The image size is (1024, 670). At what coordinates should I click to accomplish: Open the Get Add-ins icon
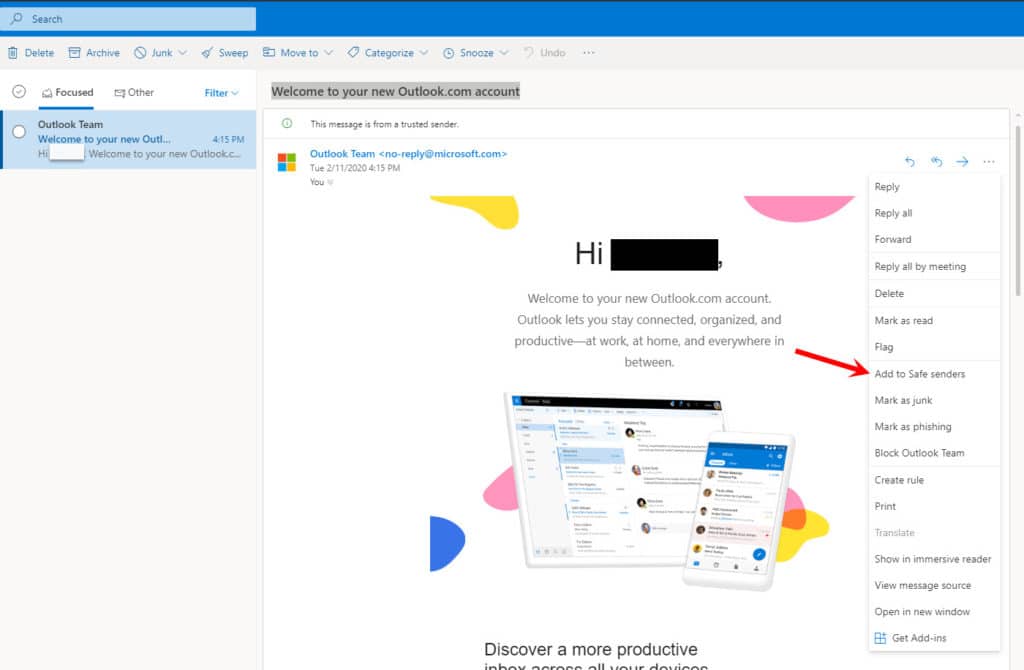point(914,637)
